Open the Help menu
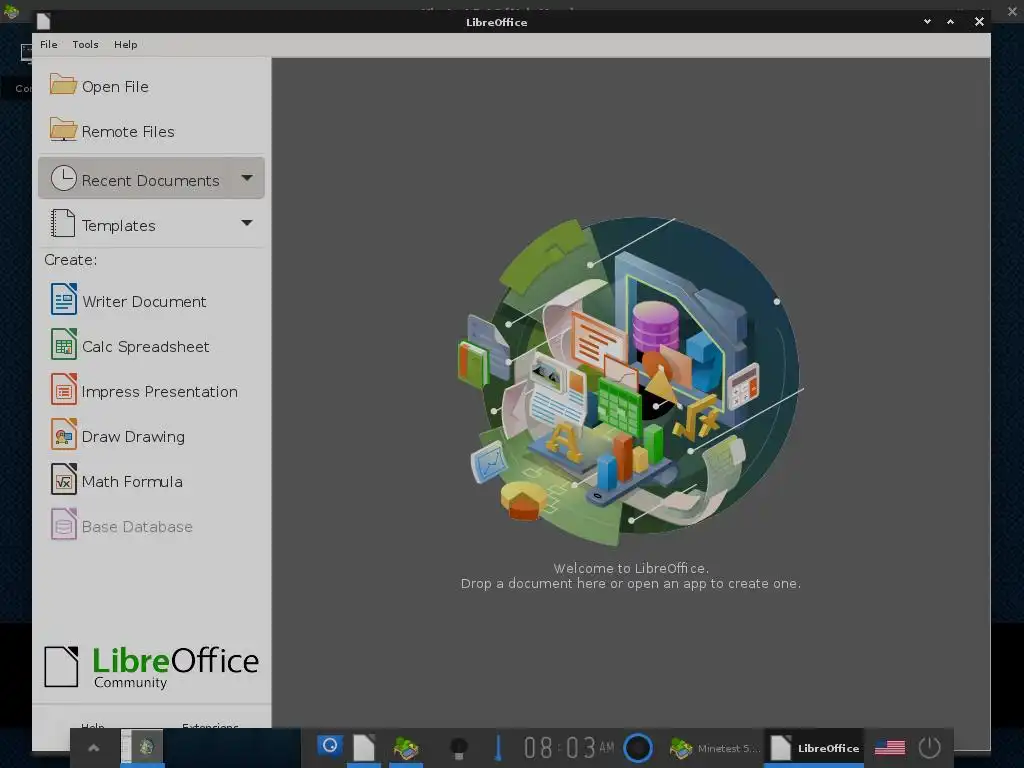The image size is (1024, 768). tap(125, 44)
